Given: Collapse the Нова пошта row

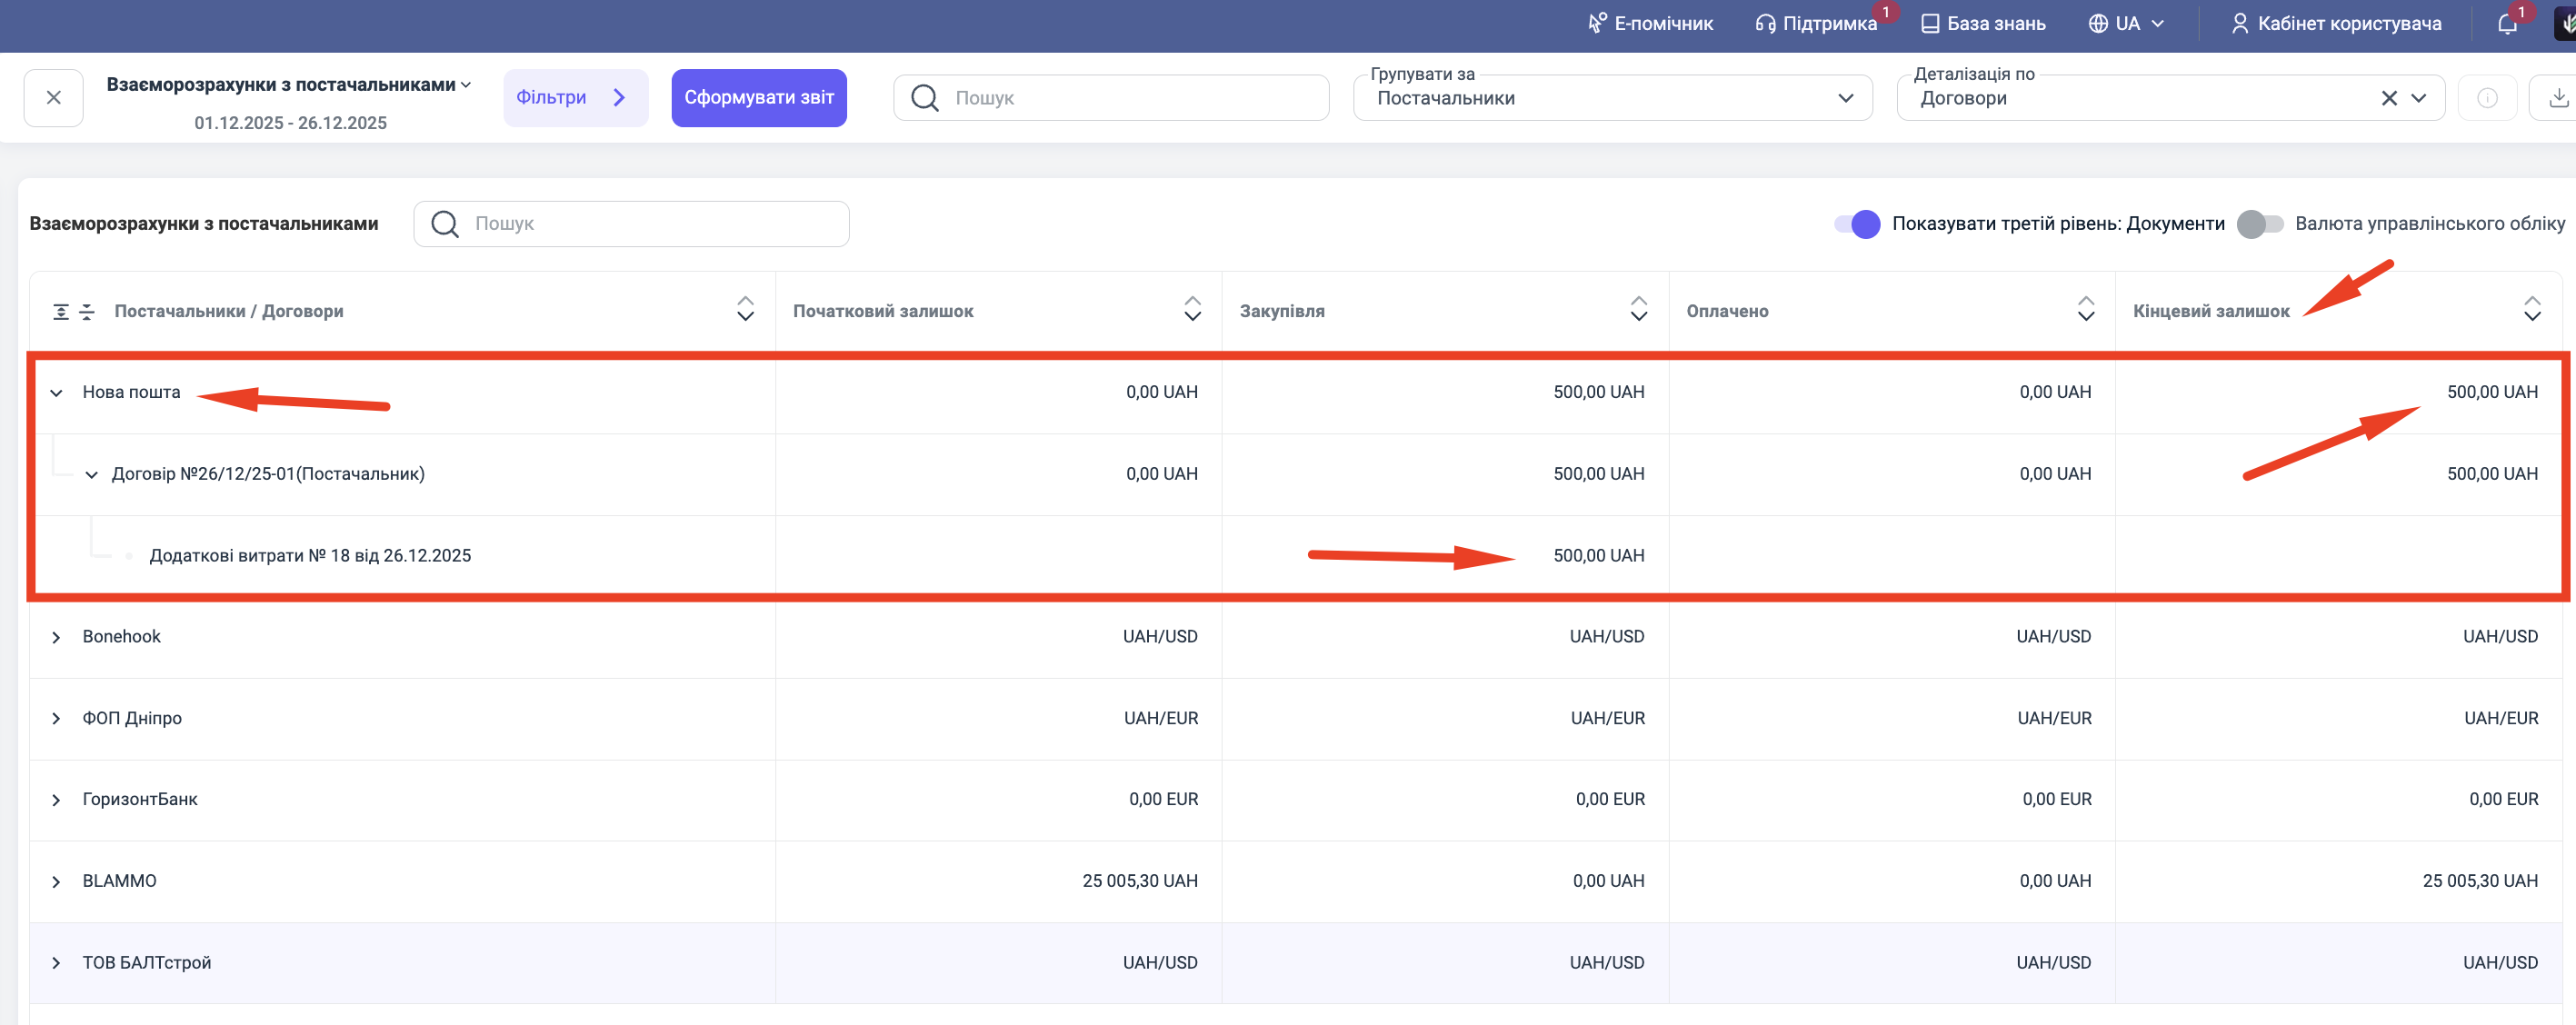Looking at the screenshot, I should click(x=57, y=393).
